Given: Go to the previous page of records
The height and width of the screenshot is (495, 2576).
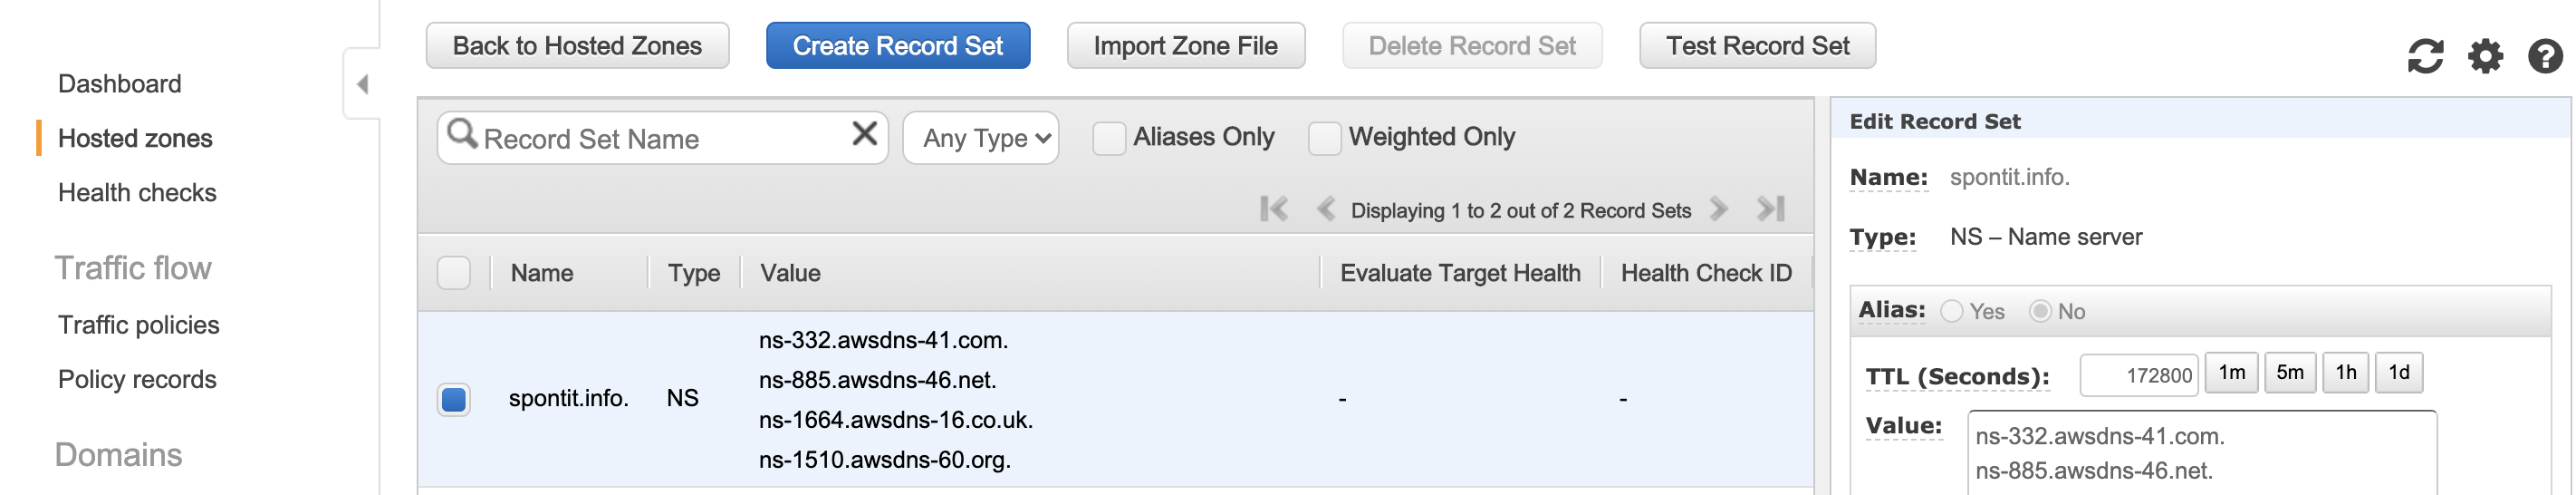Looking at the screenshot, I should pyautogui.click(x=1326, y=209).
